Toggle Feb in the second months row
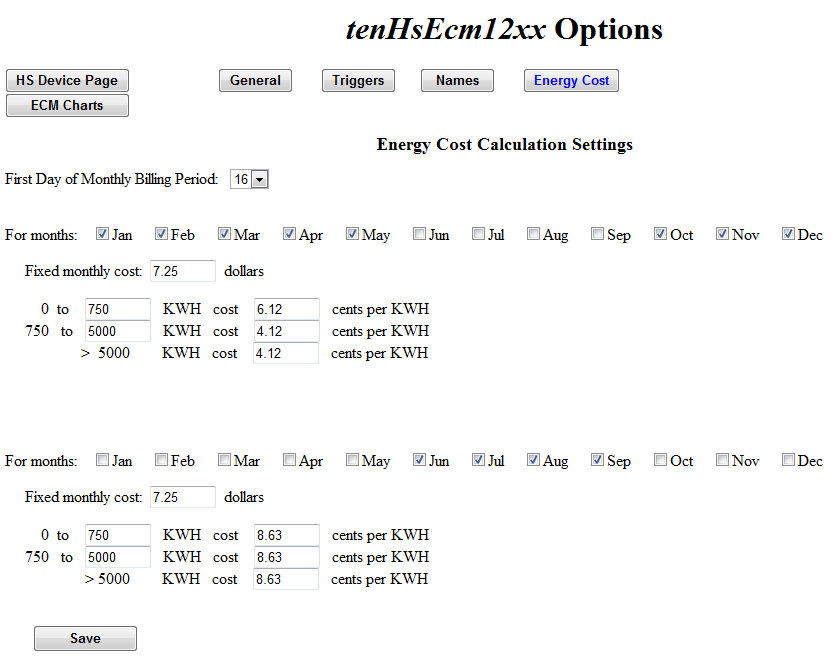The width and height of the screenshot is (839, 666). click(x=161, y=460)
